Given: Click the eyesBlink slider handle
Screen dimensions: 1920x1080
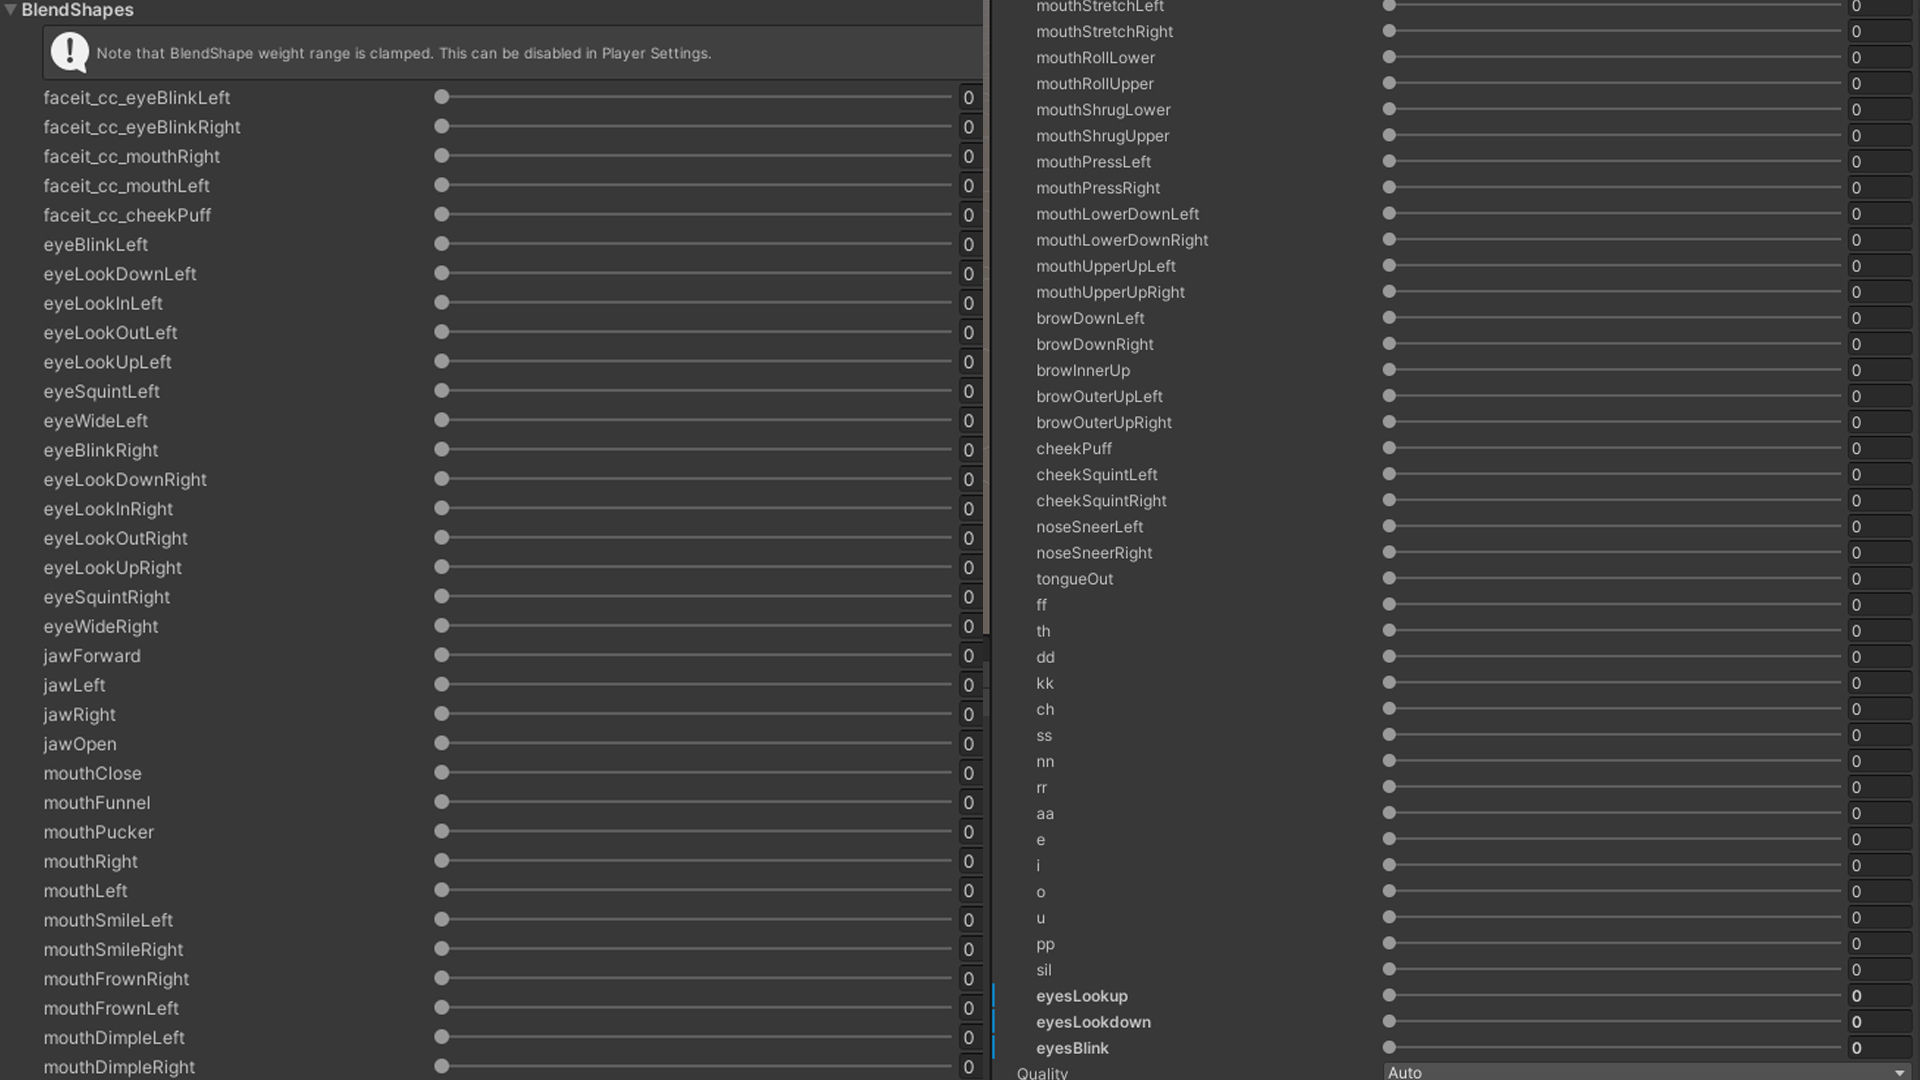Looking at the screenshot, I should tap(1389, 1048).
